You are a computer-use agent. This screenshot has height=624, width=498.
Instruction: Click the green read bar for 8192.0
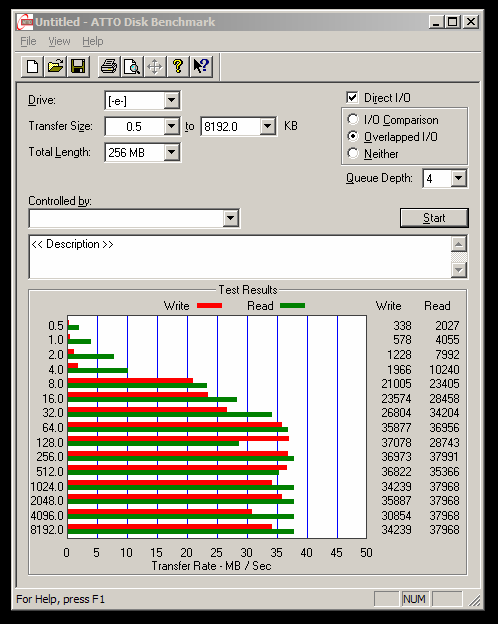181,532
